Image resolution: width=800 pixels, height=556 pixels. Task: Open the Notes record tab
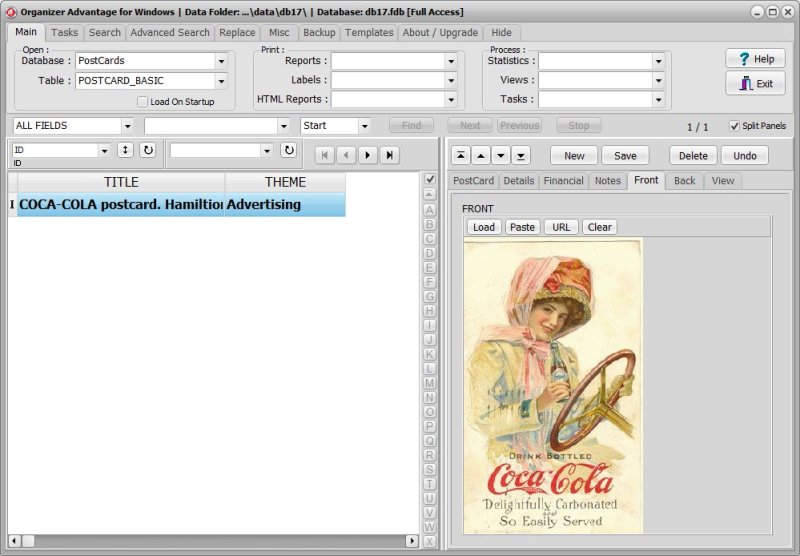(608, 181)
